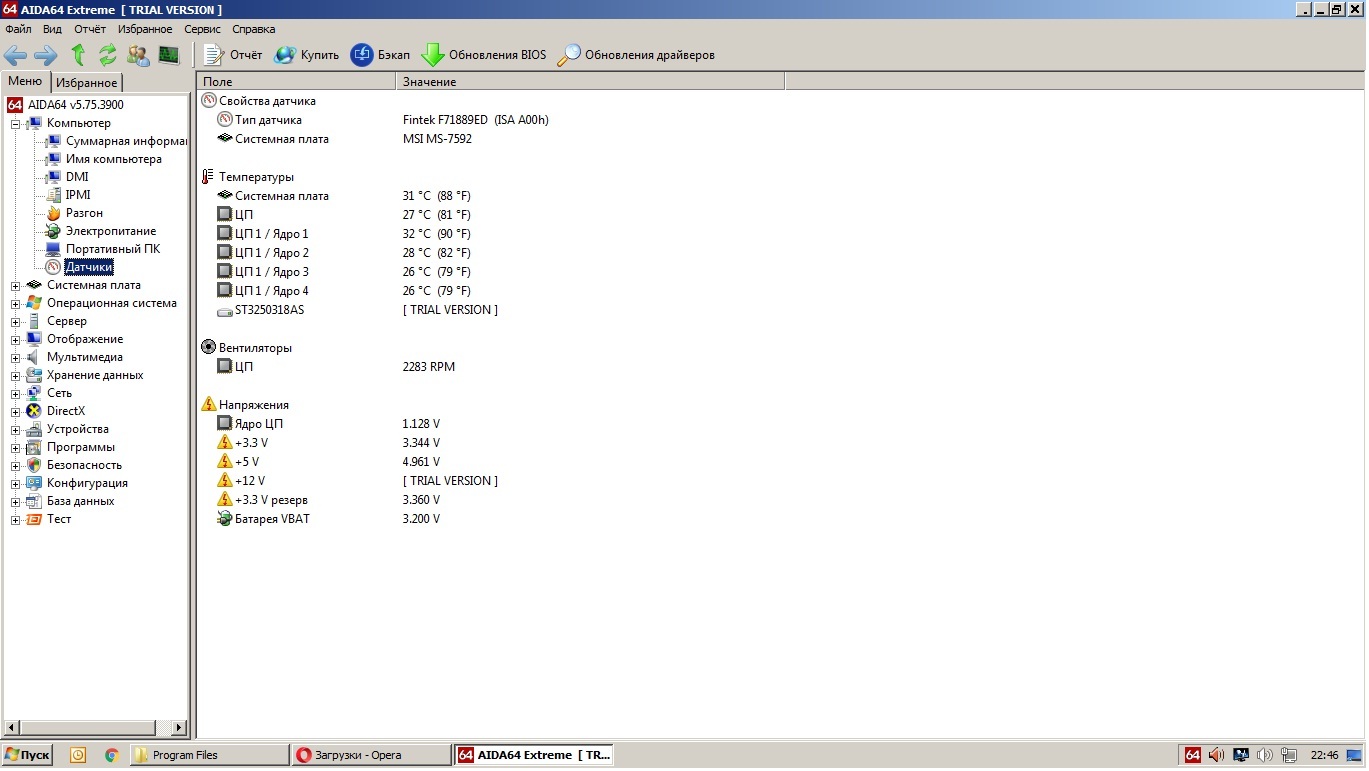
Task: Click the orange clock quick launch icon
Action: coord(78,755)
